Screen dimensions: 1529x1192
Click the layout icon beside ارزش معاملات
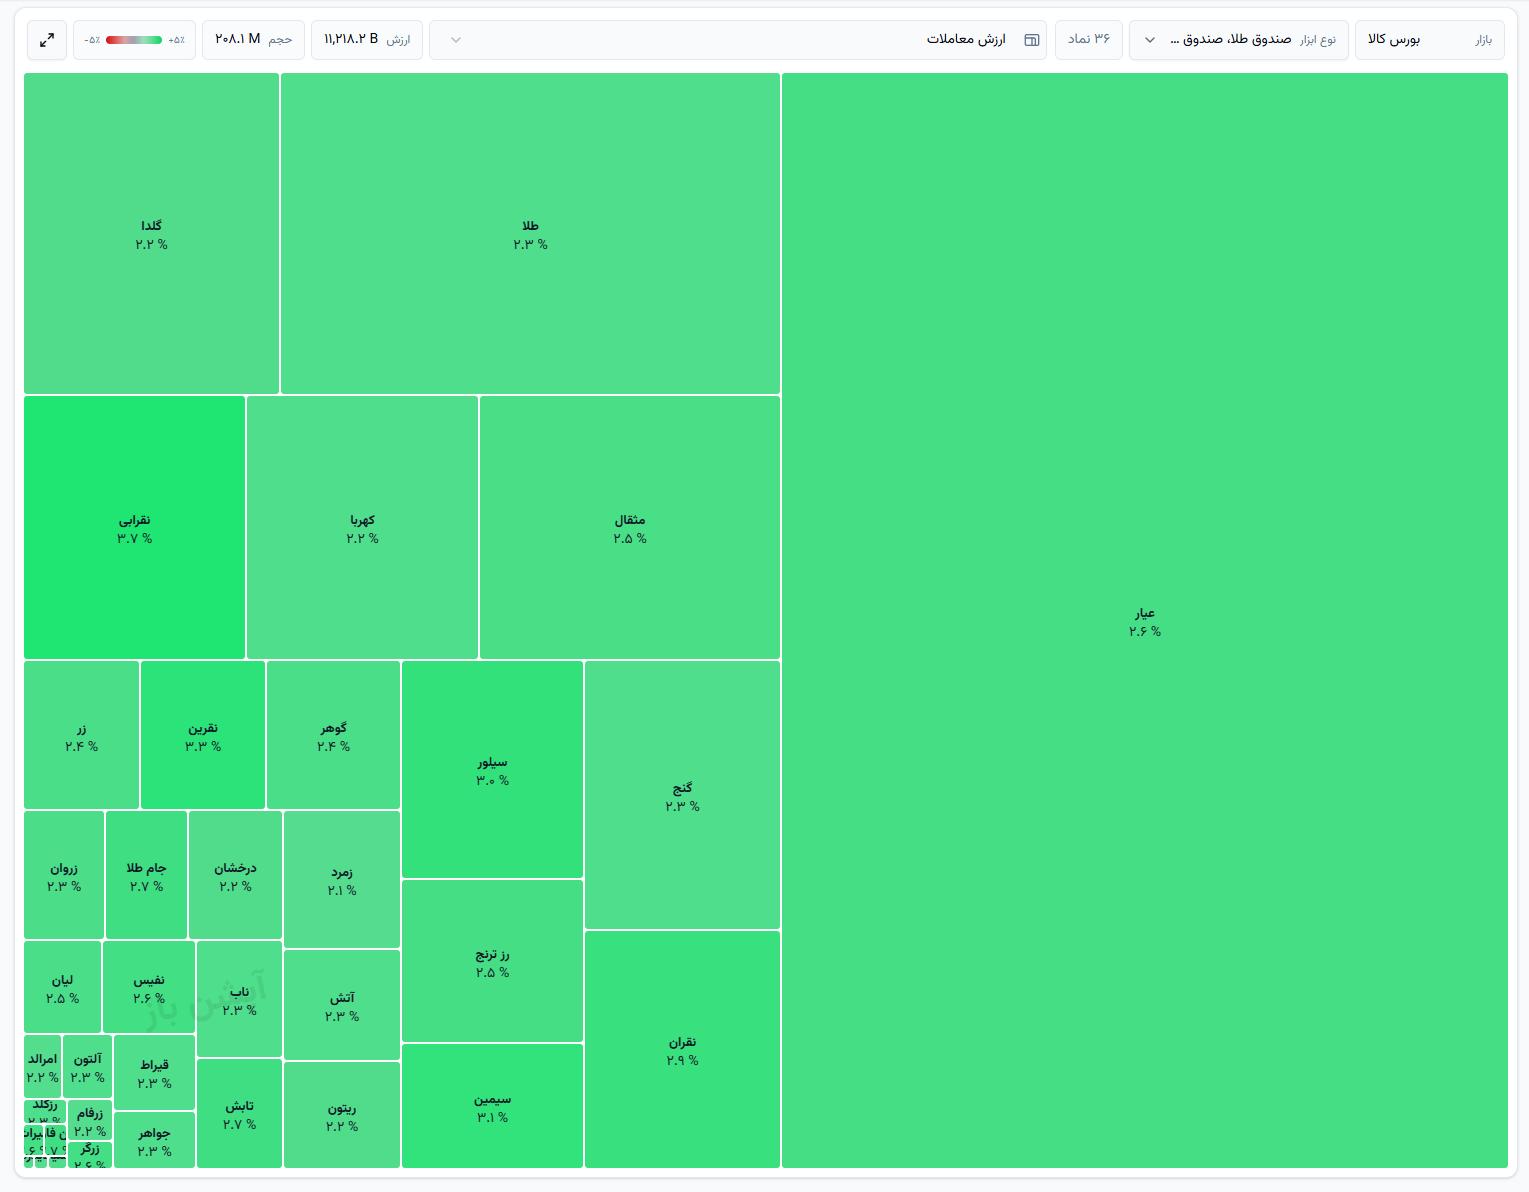coord(1032,40)
